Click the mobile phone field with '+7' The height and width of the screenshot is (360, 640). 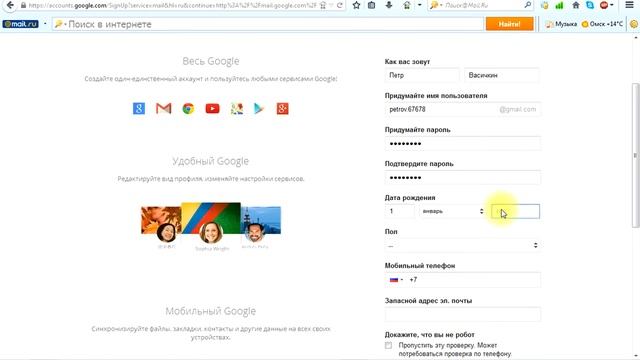click(x=462, y=280)
